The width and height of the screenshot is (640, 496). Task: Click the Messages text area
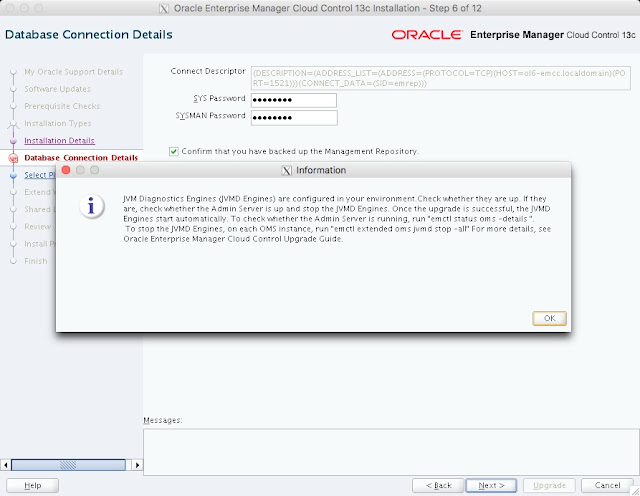click(x=391, y=452)
